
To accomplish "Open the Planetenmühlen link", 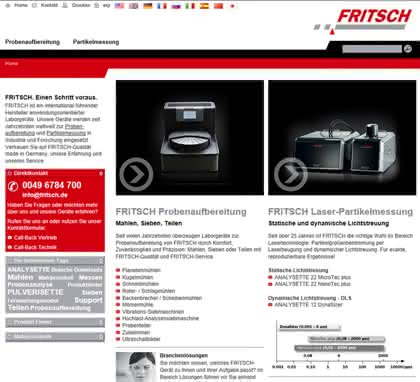I will (141, 270).
